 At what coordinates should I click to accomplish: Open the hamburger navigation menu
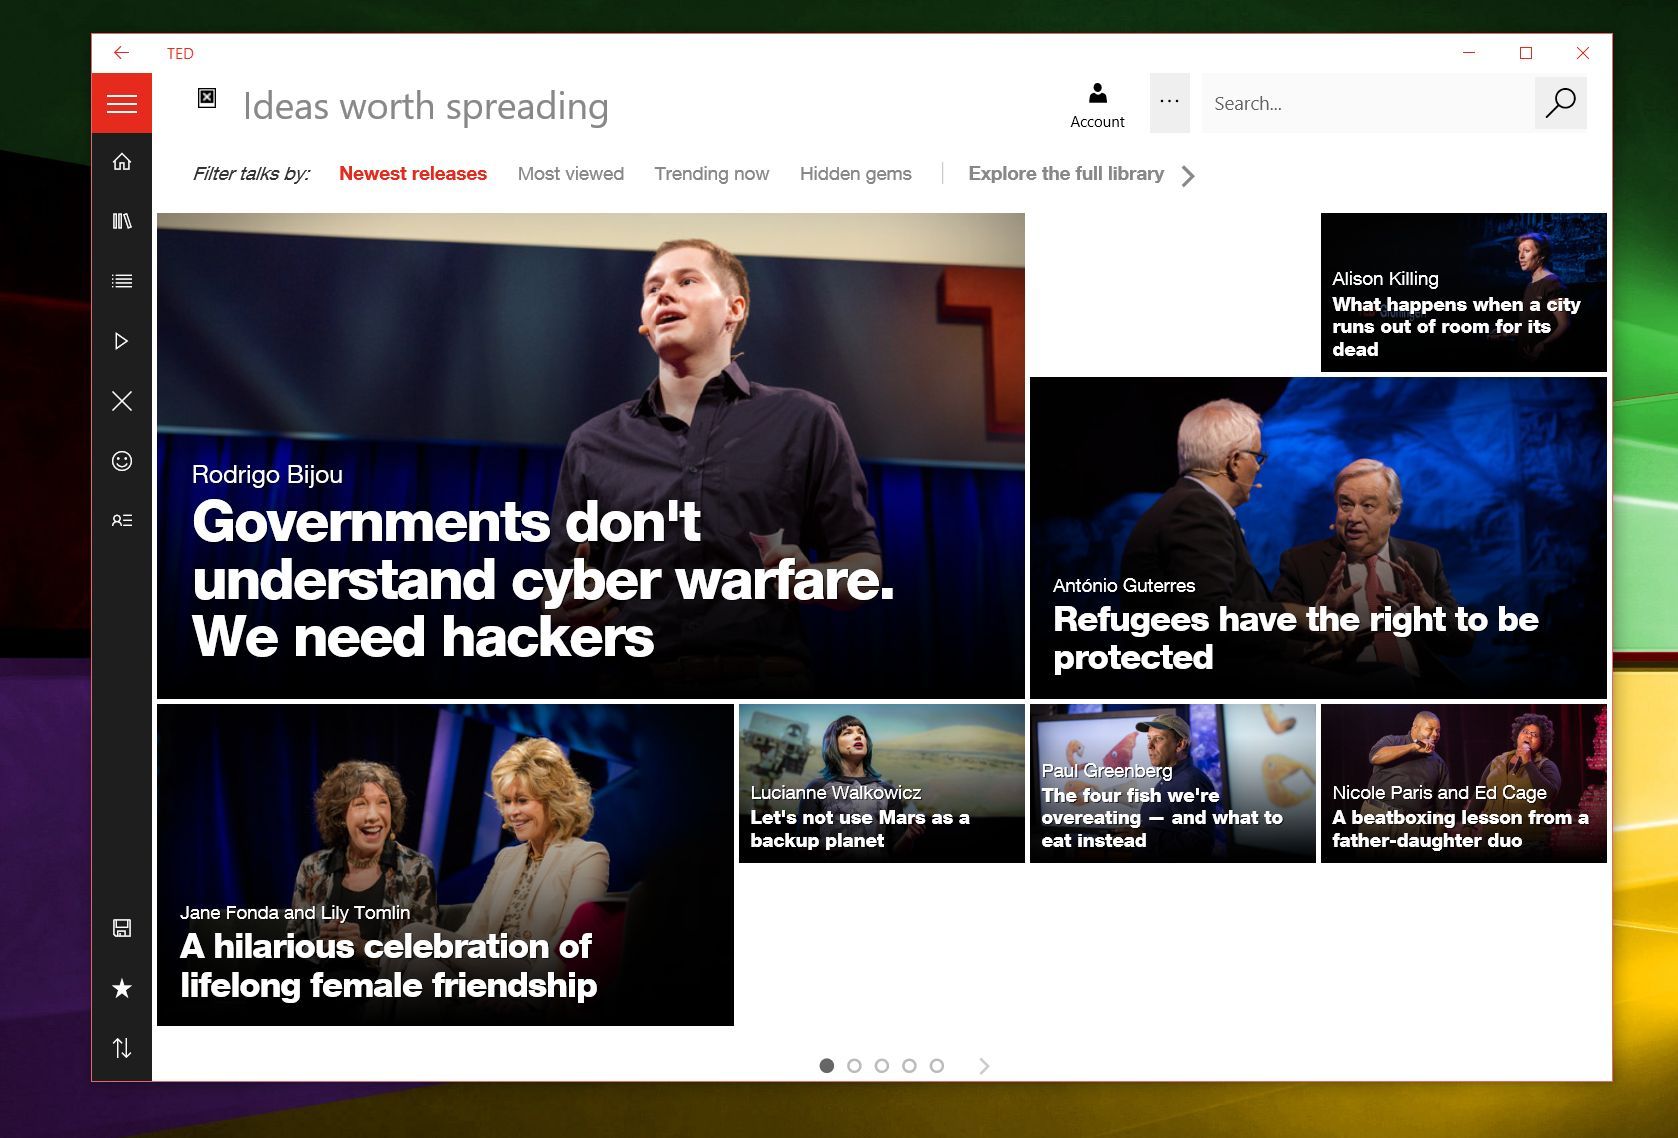(121, 103)
